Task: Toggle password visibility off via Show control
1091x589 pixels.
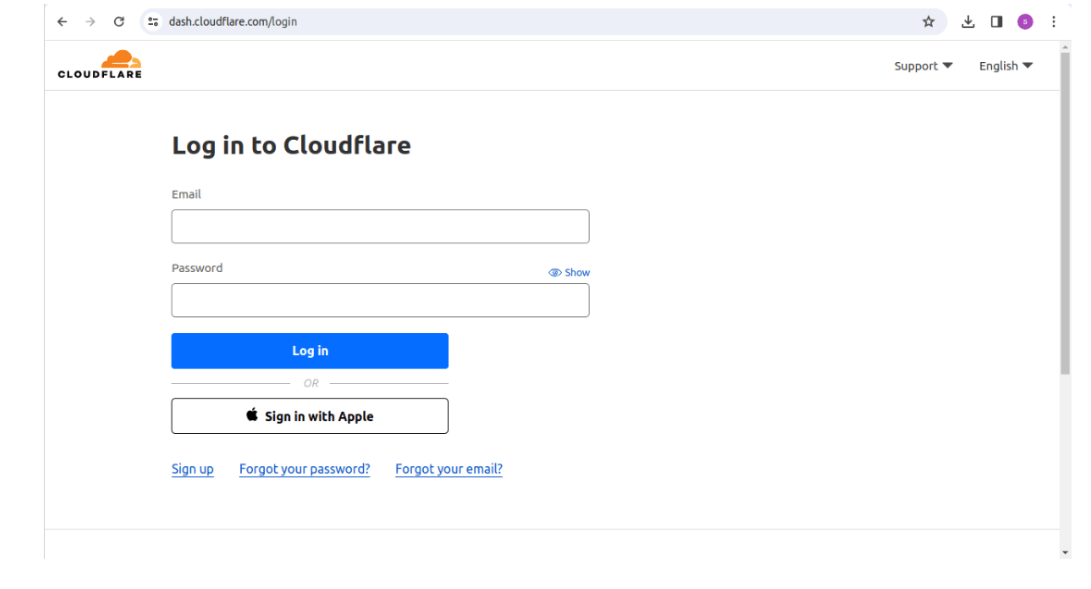Action: (x=575, y=272)
